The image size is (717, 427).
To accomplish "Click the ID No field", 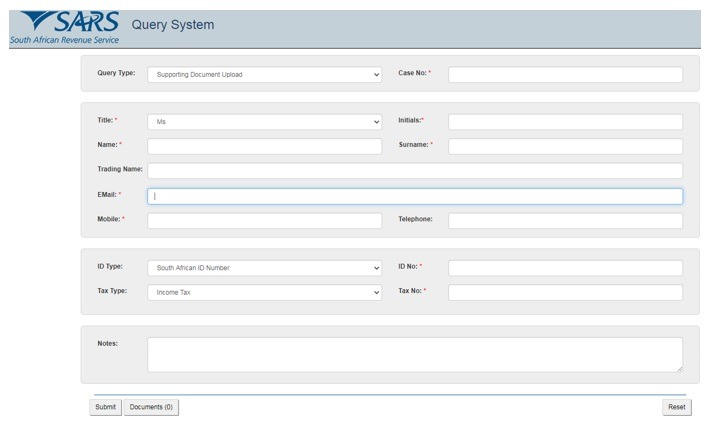I will [565, 268].
